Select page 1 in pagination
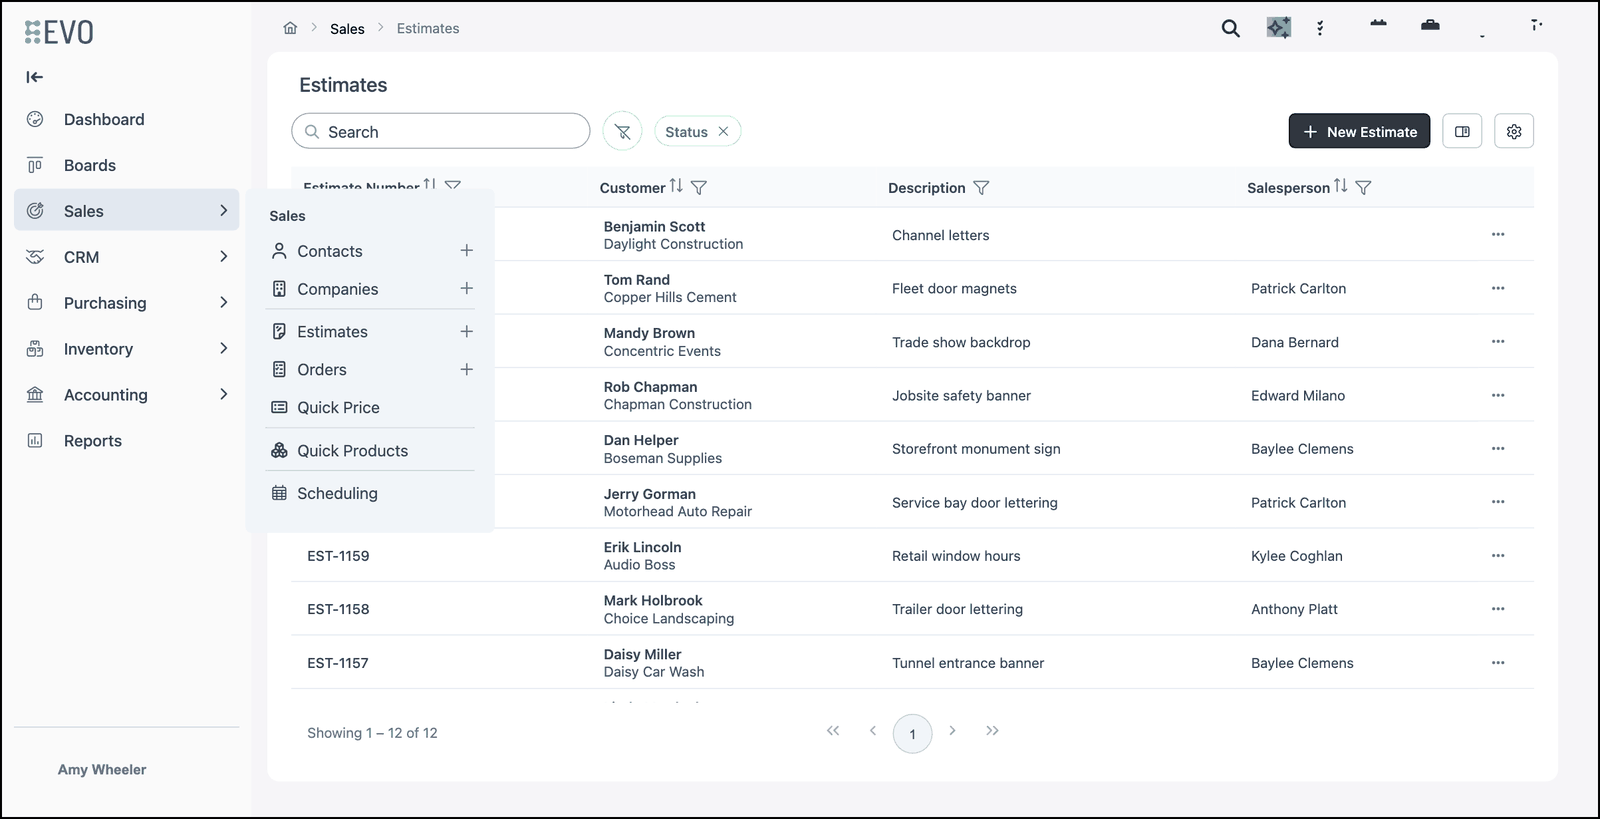1600x819 pixels. point(912,734)
